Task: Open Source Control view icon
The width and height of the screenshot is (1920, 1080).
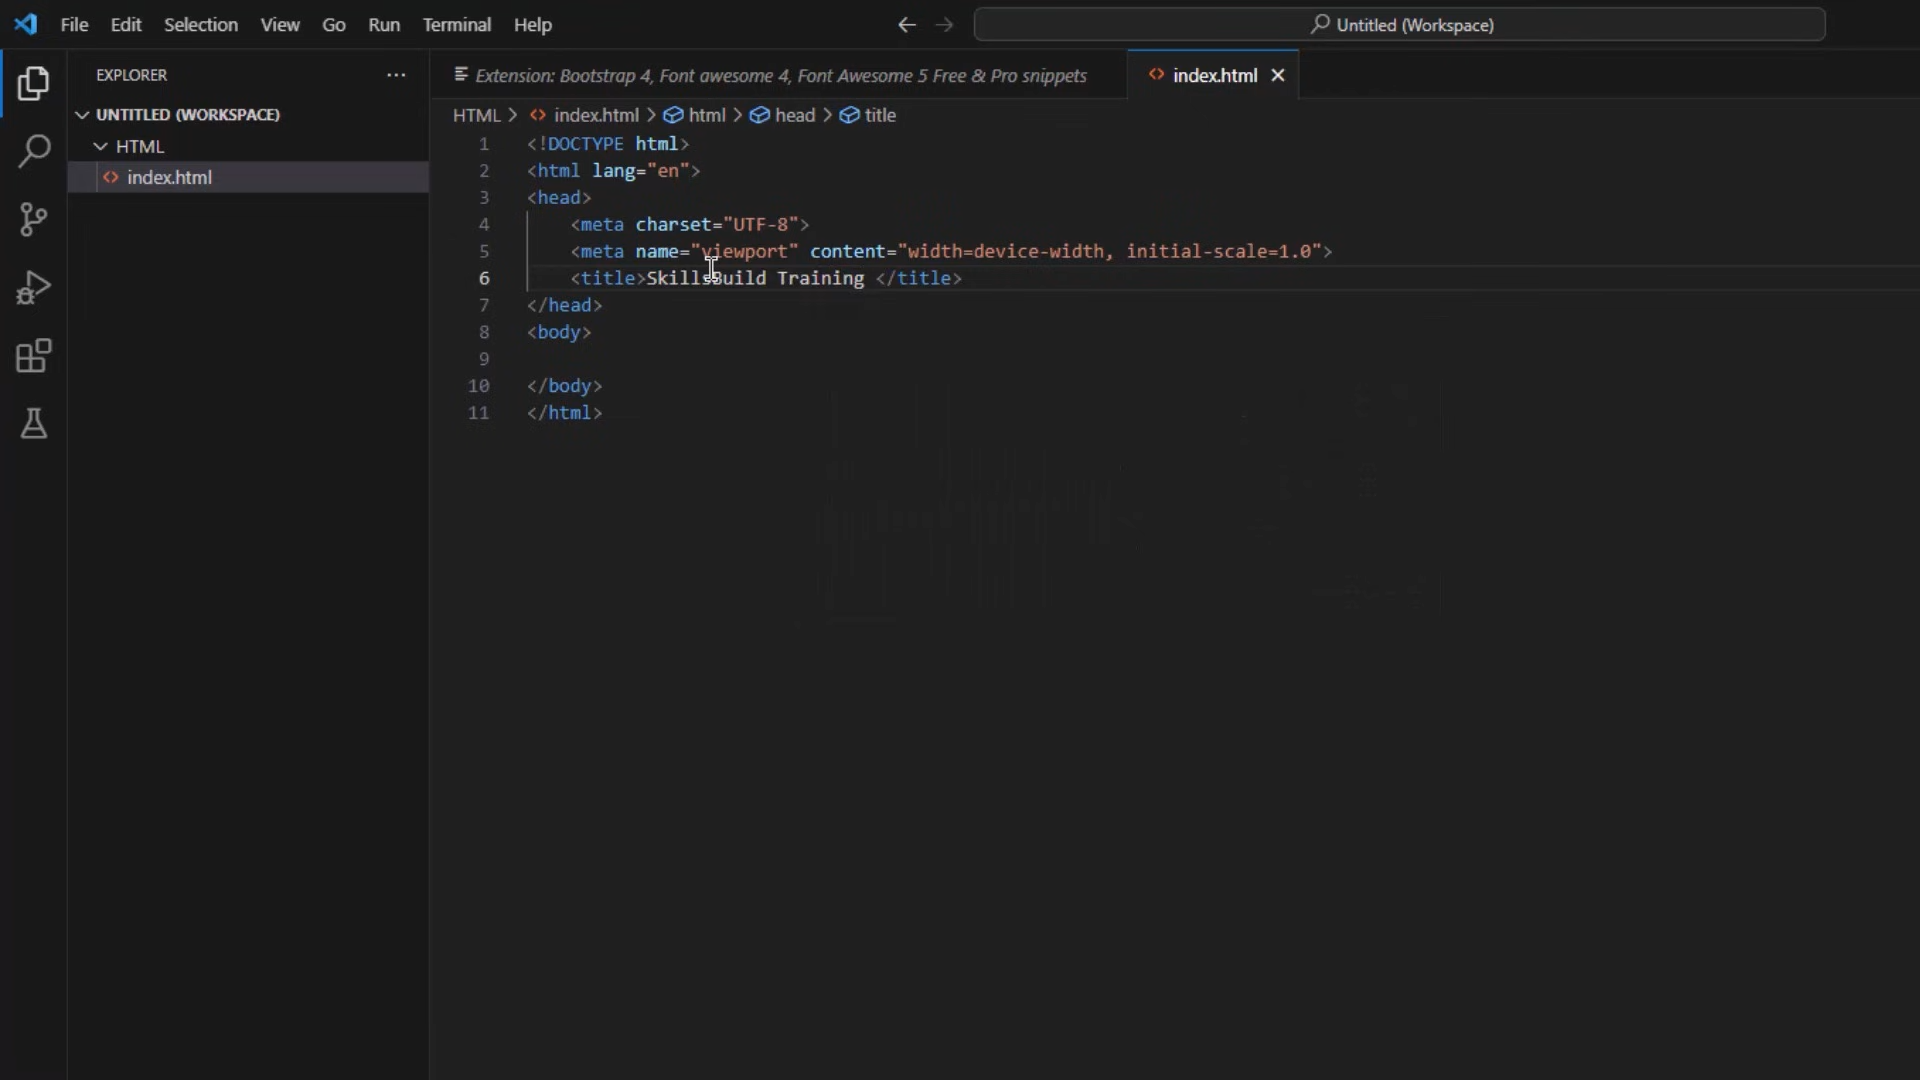Action: click(33, 220)
